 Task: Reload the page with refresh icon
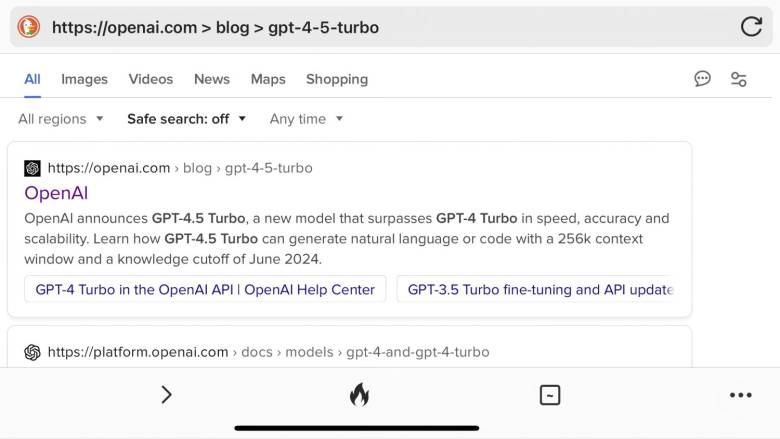[x=751, y=27]
